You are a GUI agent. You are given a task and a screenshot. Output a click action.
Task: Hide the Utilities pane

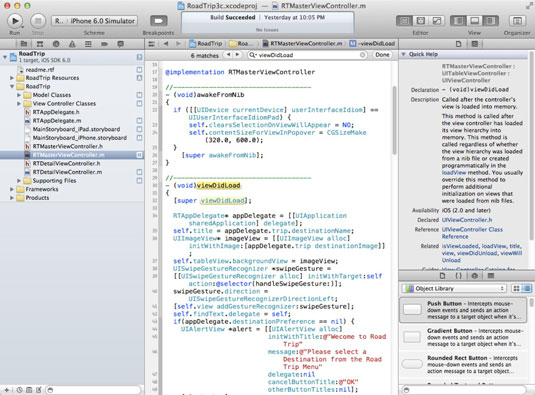pyautogui.click(x=490, y=21)
